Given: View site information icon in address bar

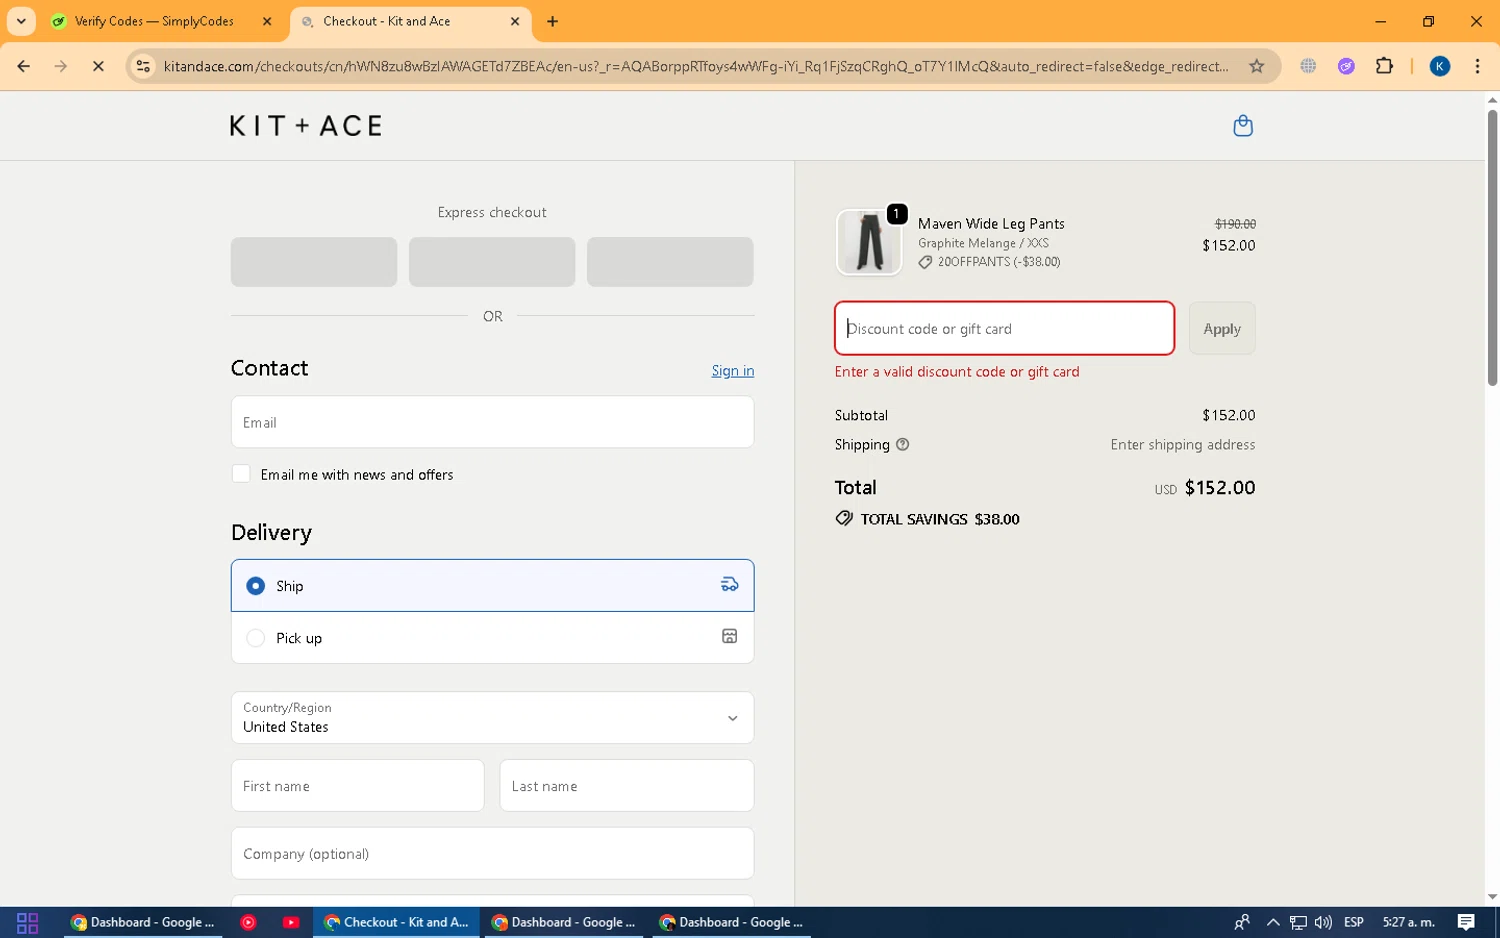Looking at the screenshot, I should tap(143, 66).
